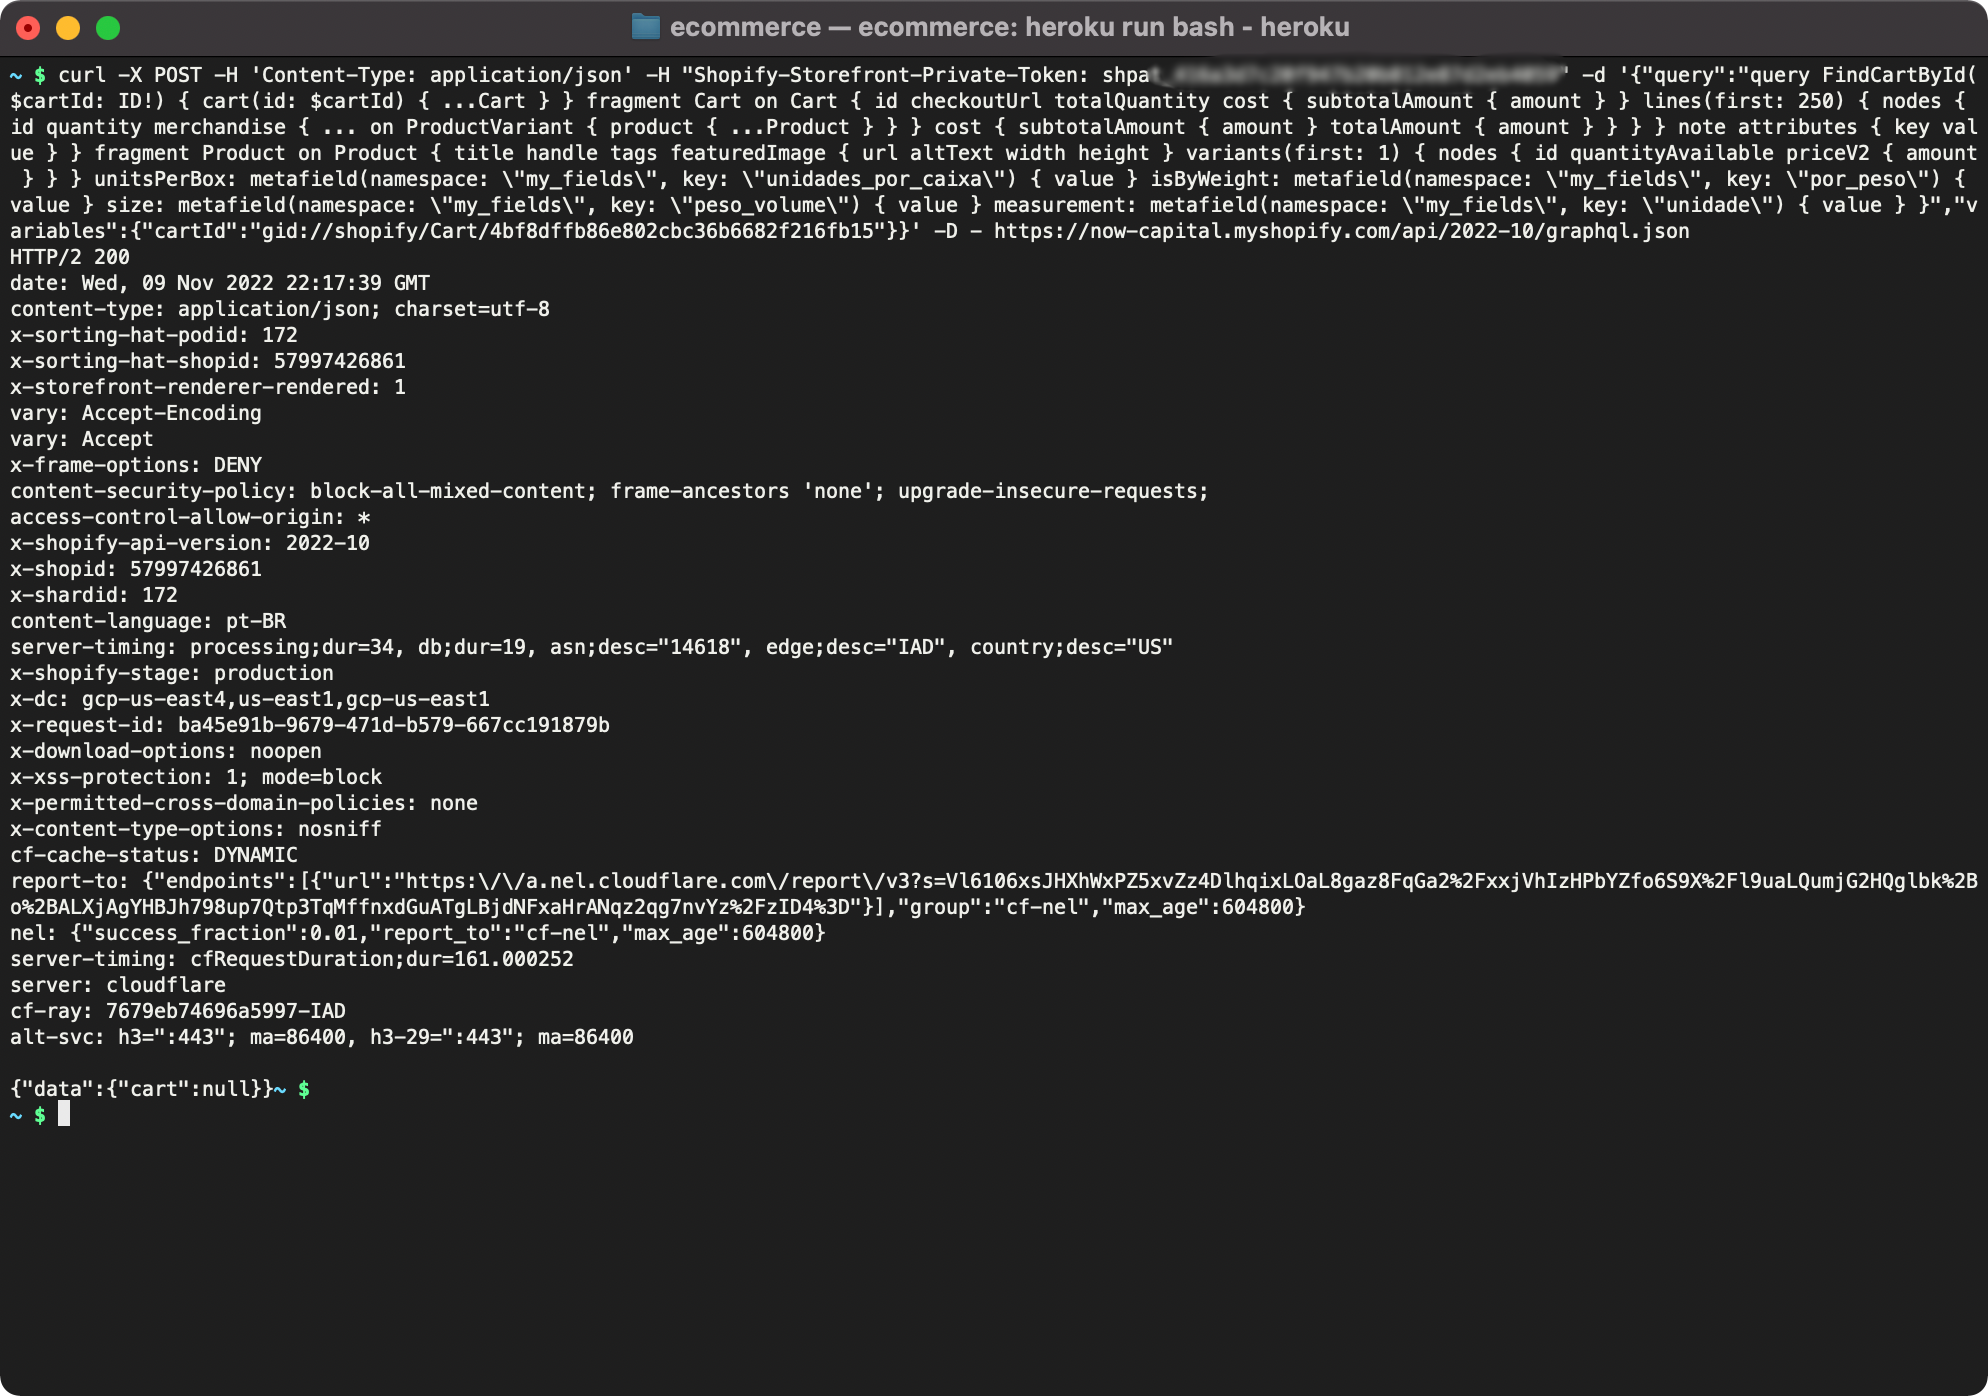Image resolution: width=1988 pixels, height=1396 pixels.
Task: Click the 'curl' word at command start
Action: click(82, 75)
